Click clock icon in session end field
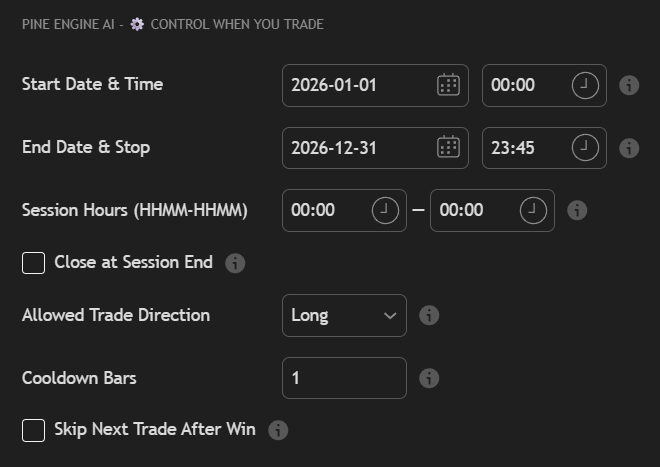The width and height of the screenshot is (660, 467). click(533, 210)
